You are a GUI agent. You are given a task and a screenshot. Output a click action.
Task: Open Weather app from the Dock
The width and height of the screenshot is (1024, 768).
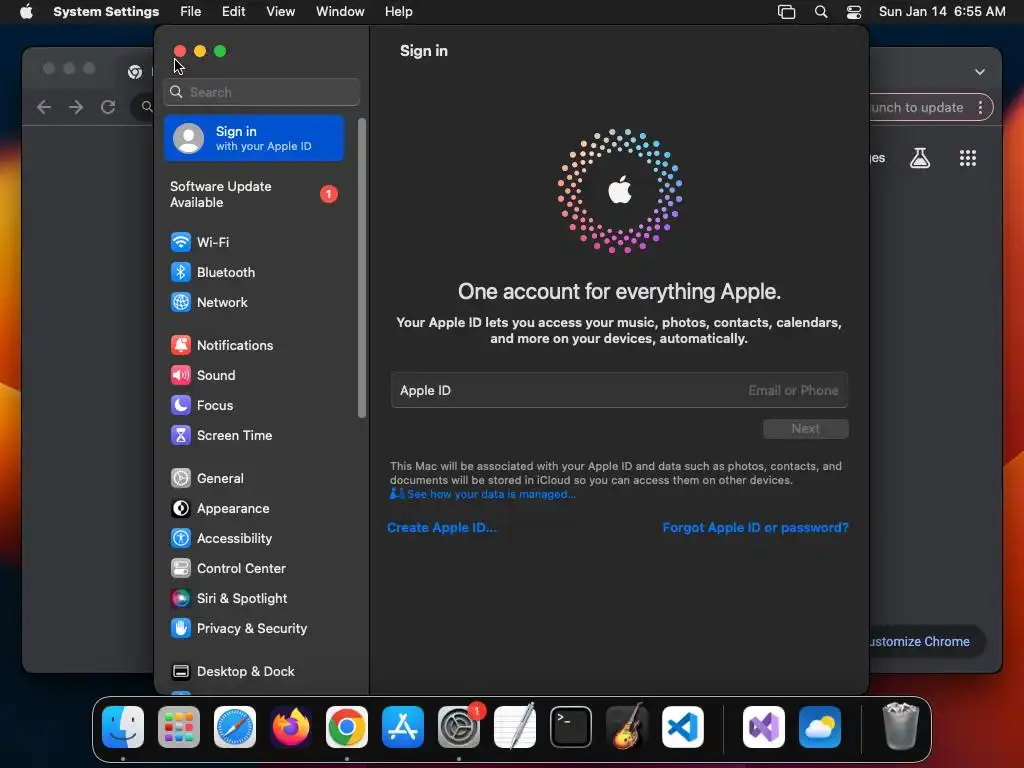(820, 727)
